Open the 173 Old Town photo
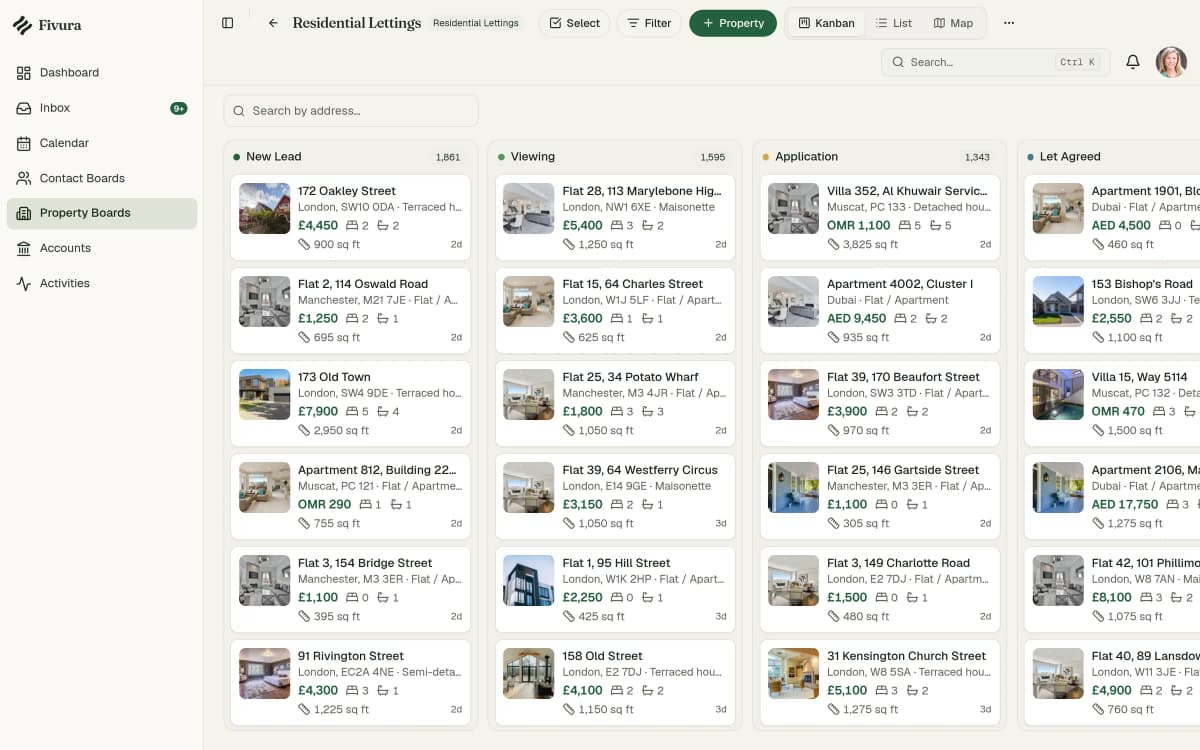This screenshot has width=1200, height=750. [265, 394]
